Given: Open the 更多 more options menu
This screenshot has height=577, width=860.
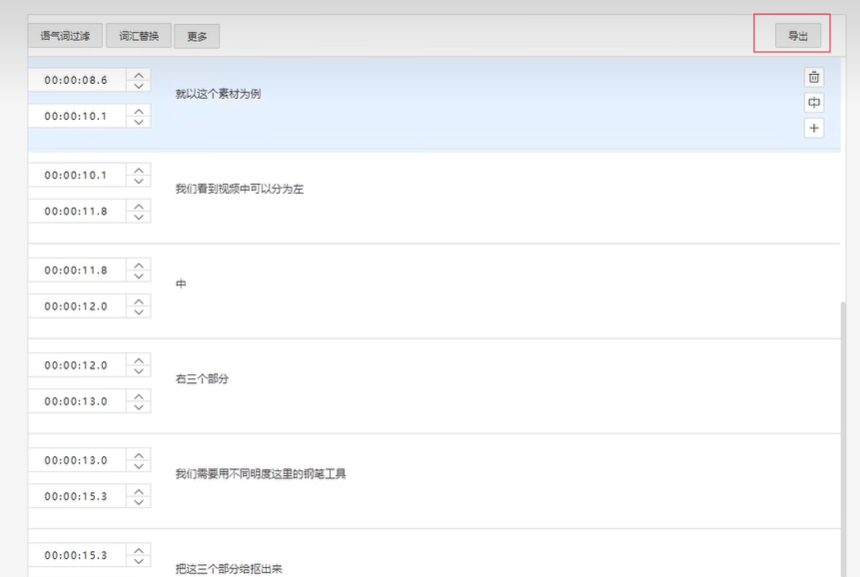Looking at the screenshot, I should (x=197, y=36).
